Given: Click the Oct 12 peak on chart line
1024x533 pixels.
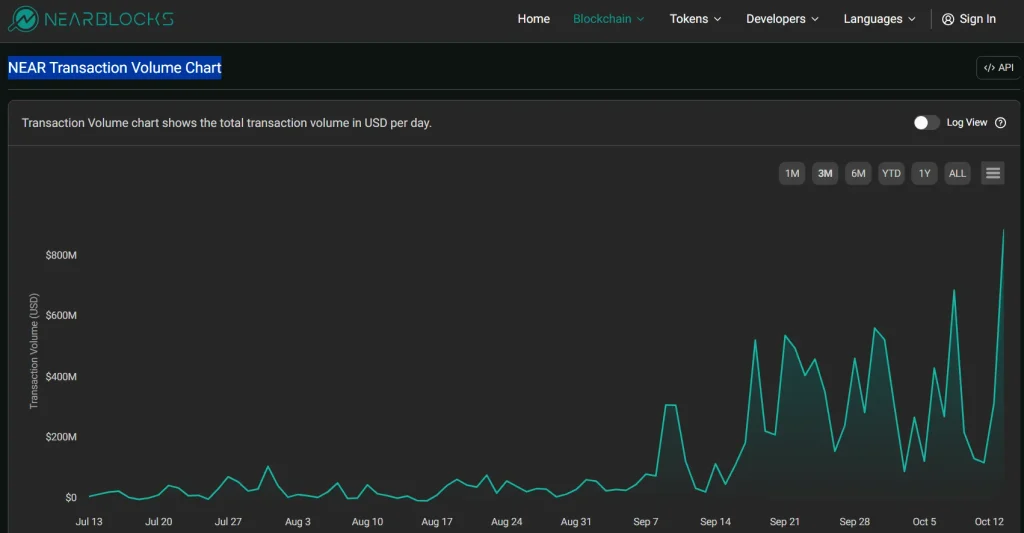Looking at the screenshot, I should (x=1004, y=230).
